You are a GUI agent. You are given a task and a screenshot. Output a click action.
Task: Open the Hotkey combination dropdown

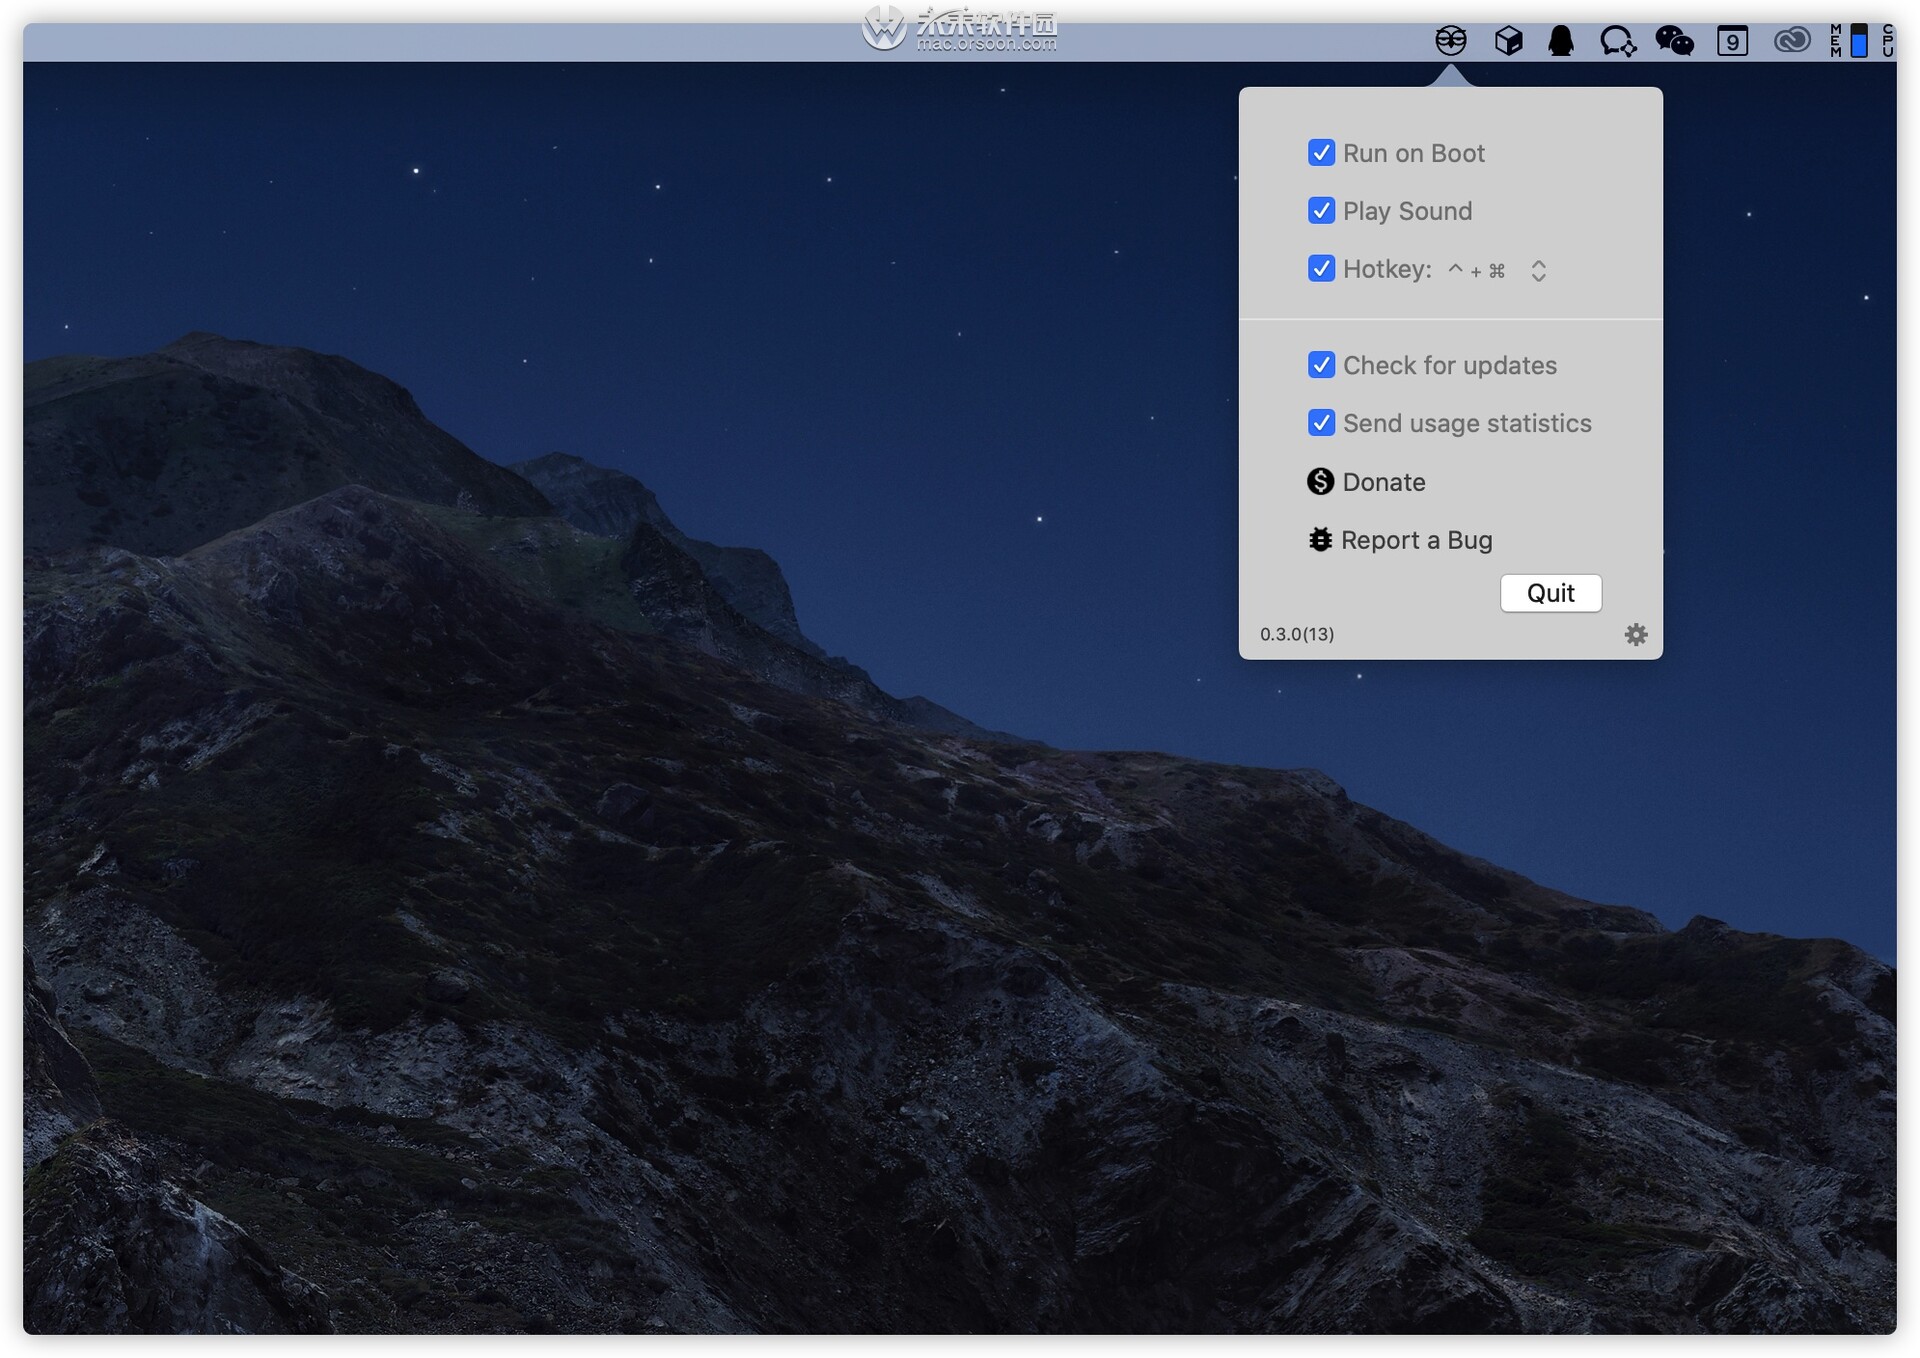pos(1497,270)
